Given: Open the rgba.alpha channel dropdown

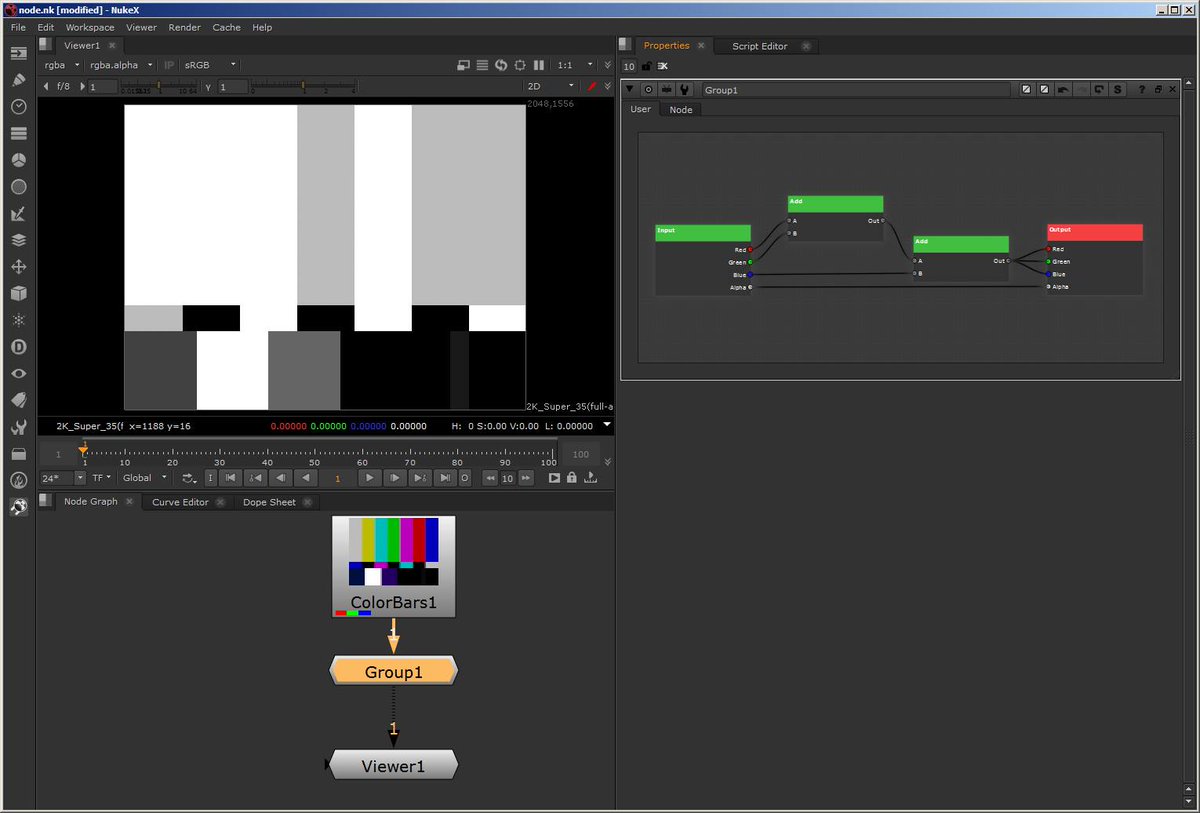Looking at the screenshot, I should (121, 65).
